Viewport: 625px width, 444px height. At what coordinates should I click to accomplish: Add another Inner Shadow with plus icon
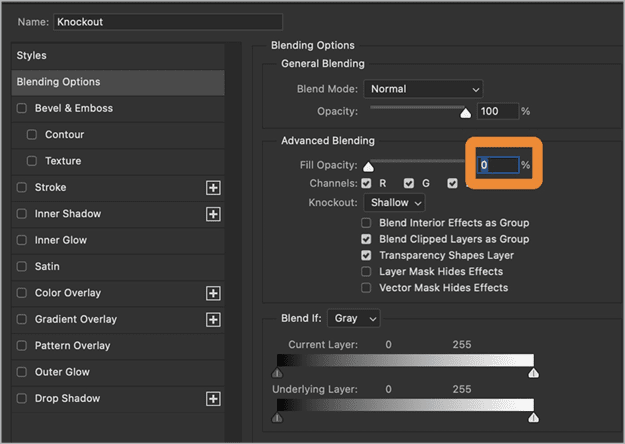tap(213, 214)
